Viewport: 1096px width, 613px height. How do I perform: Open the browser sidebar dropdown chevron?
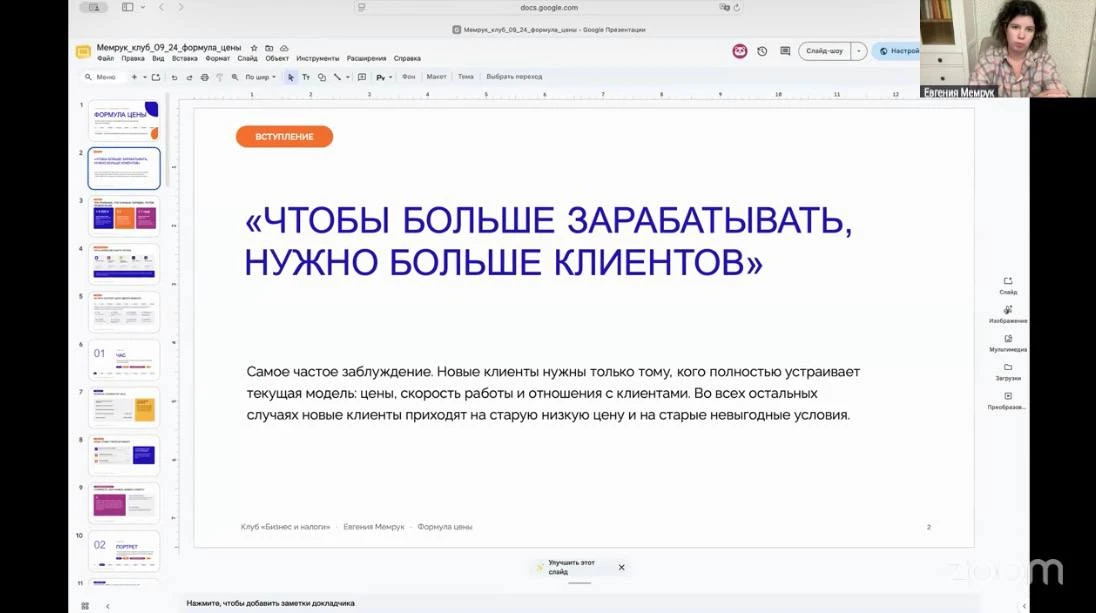[x=143, y=7]
